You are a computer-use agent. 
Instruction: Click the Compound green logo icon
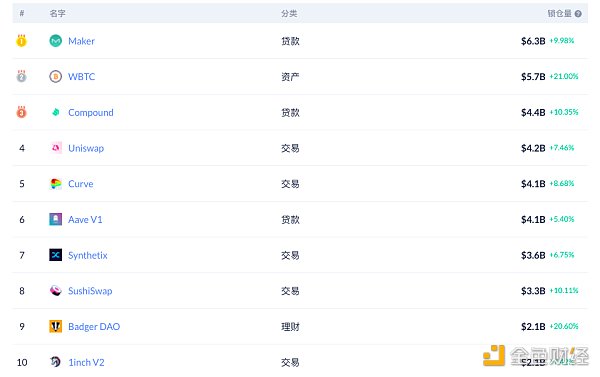pyautogui.click(x=55, y=112)
